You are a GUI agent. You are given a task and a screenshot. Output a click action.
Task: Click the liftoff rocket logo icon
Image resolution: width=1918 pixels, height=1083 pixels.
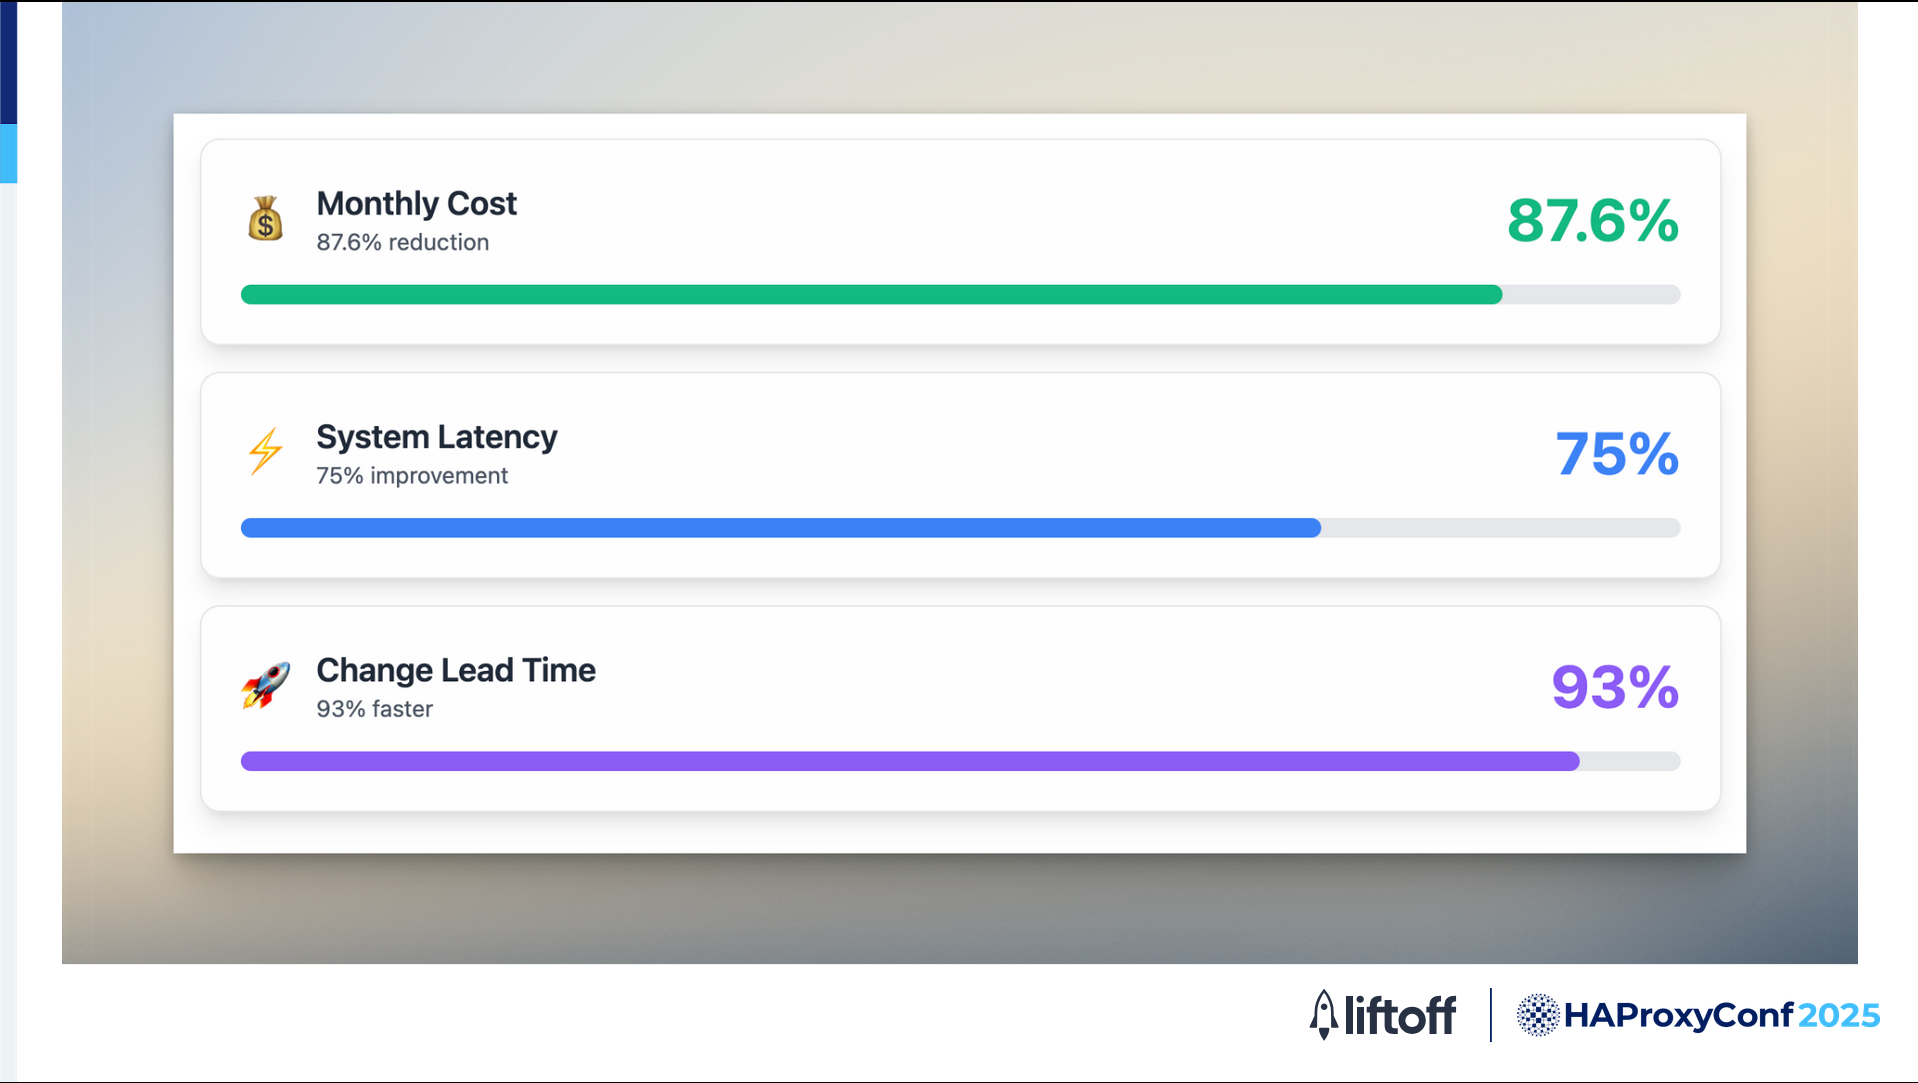[x=1323, y=1015]
